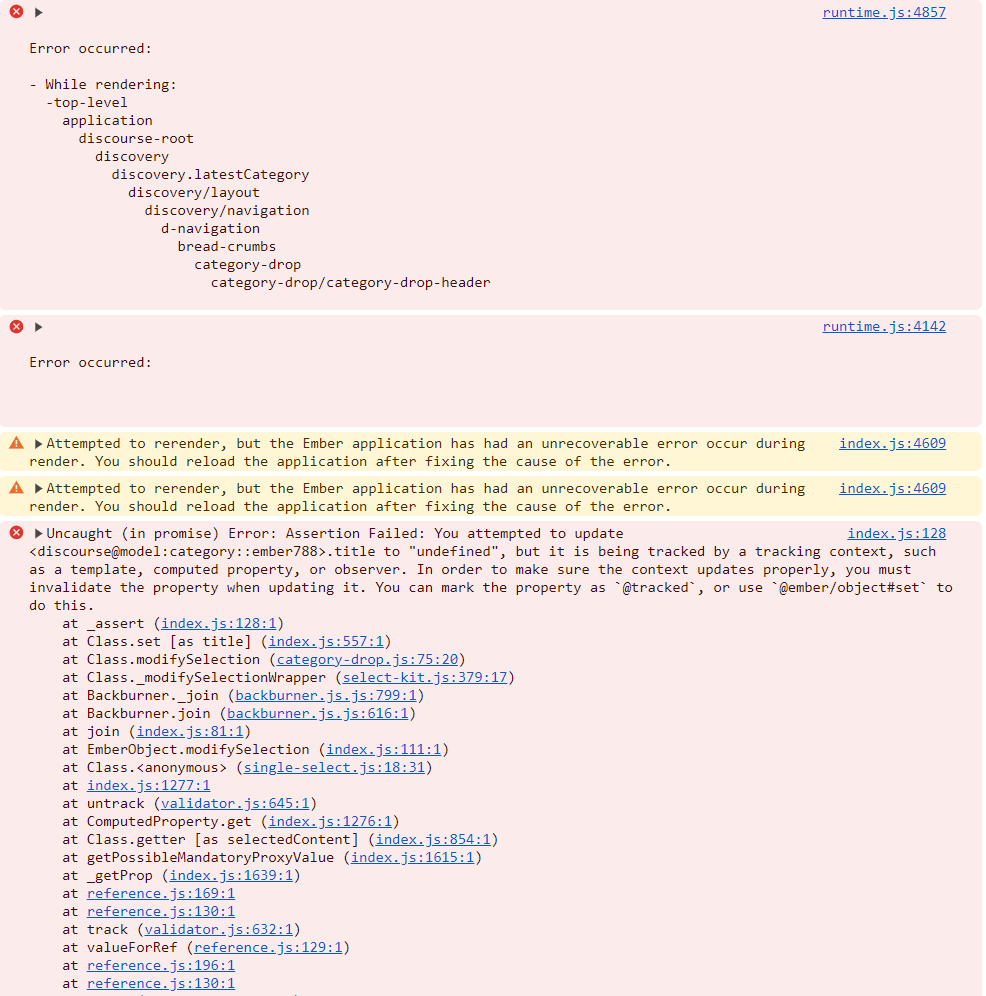986x996 pixels.
Task: Open index.js:1277:1 stack link
Action: click(149, 786)
